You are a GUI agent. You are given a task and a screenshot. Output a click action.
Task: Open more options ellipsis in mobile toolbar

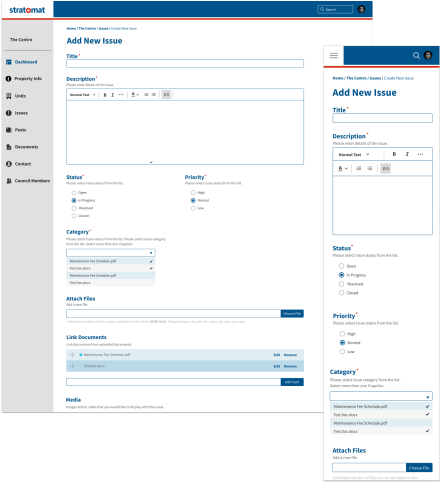420,154
